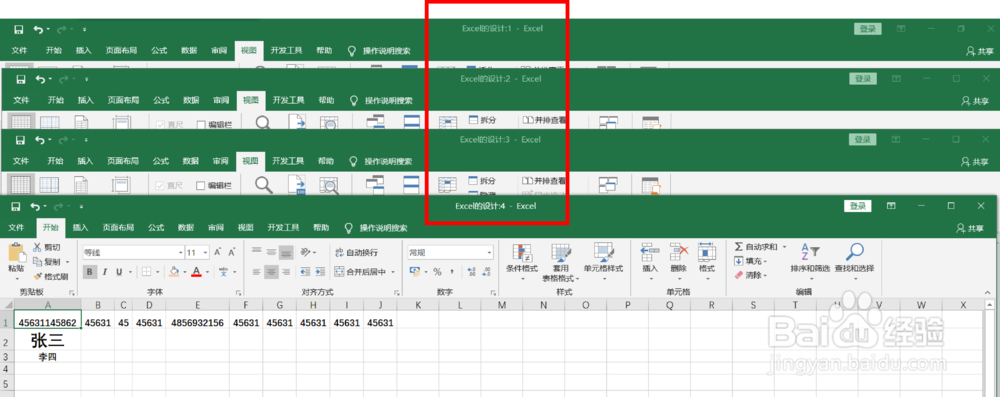Viewport: 1000px width, 397px height.
Task: Click Save icon in Excel的设计:4 window
Action: [17, 206]
